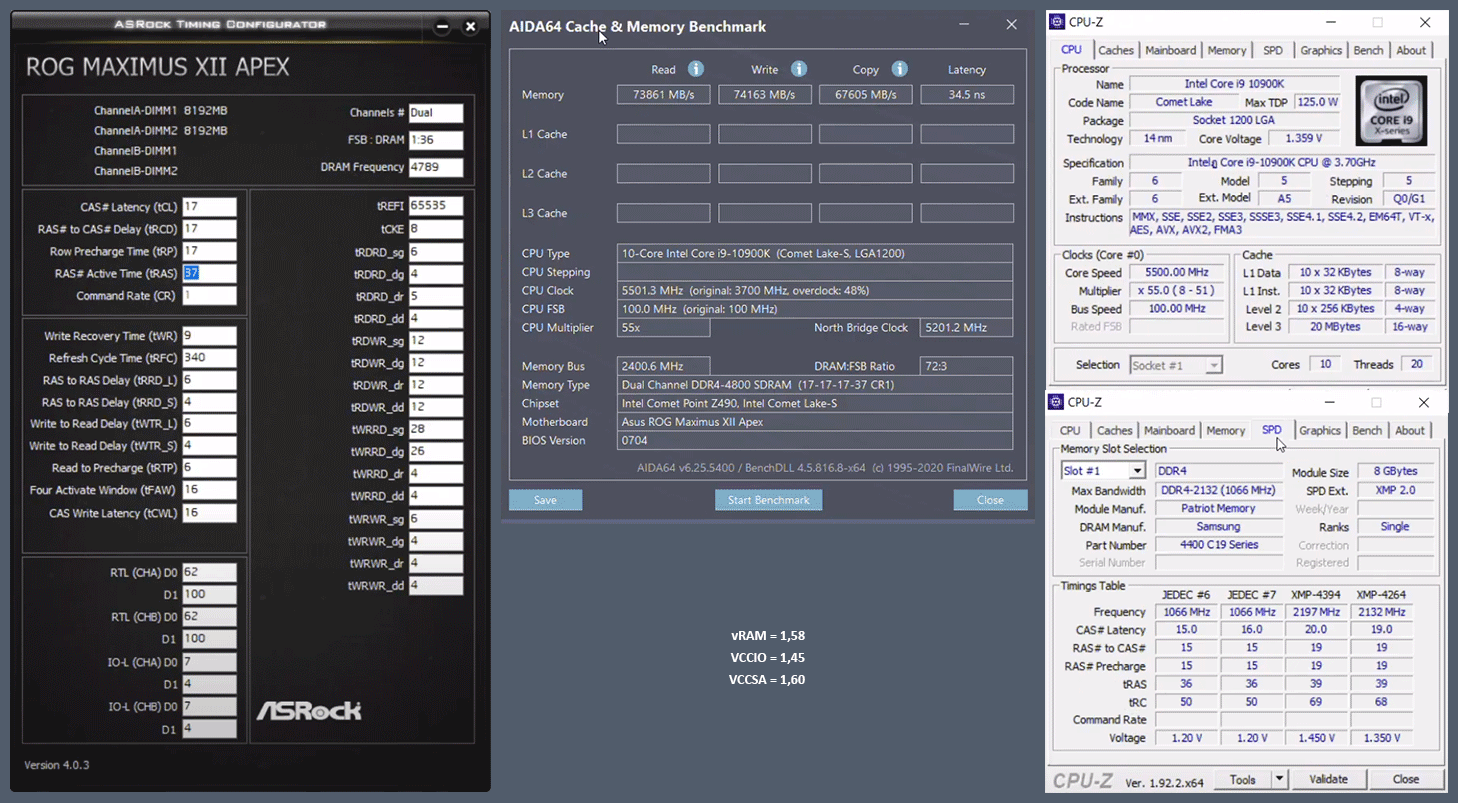Click the Core Speed value 5500.00 MHz
1458x803 pixels.
tap(1178, 272)
